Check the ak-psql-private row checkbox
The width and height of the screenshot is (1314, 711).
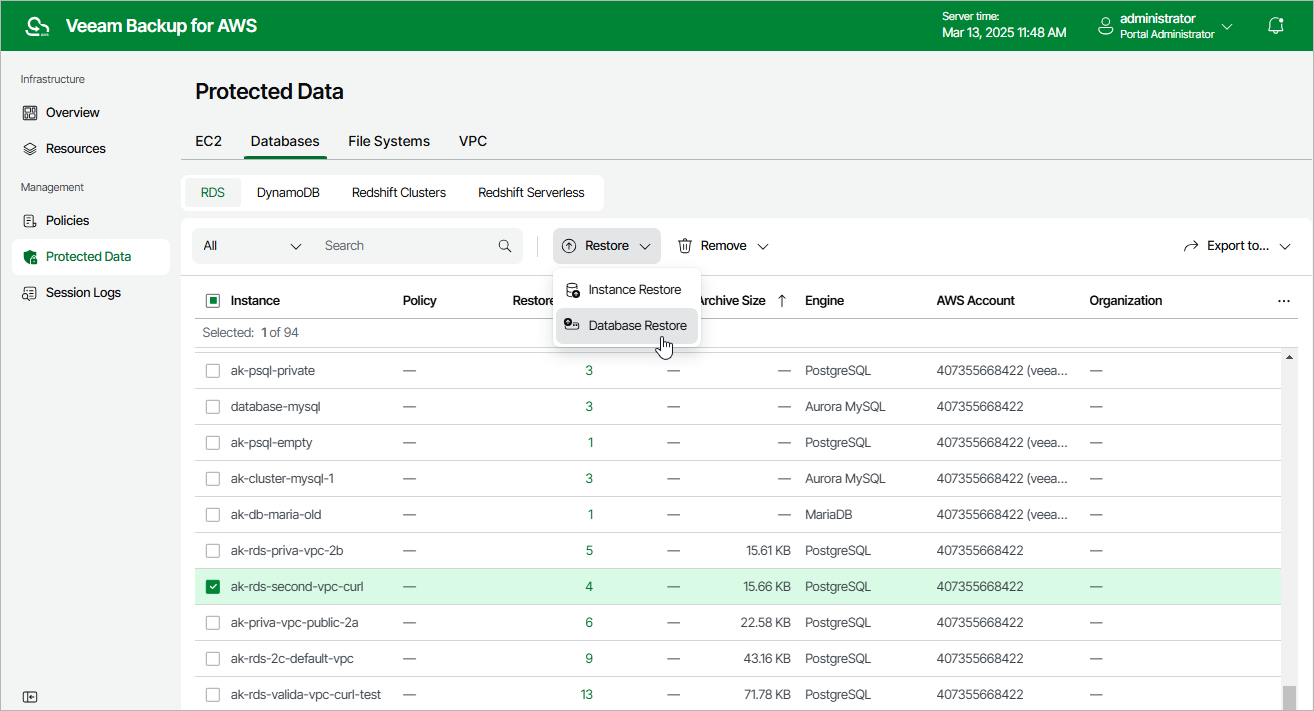pos(213,371)
